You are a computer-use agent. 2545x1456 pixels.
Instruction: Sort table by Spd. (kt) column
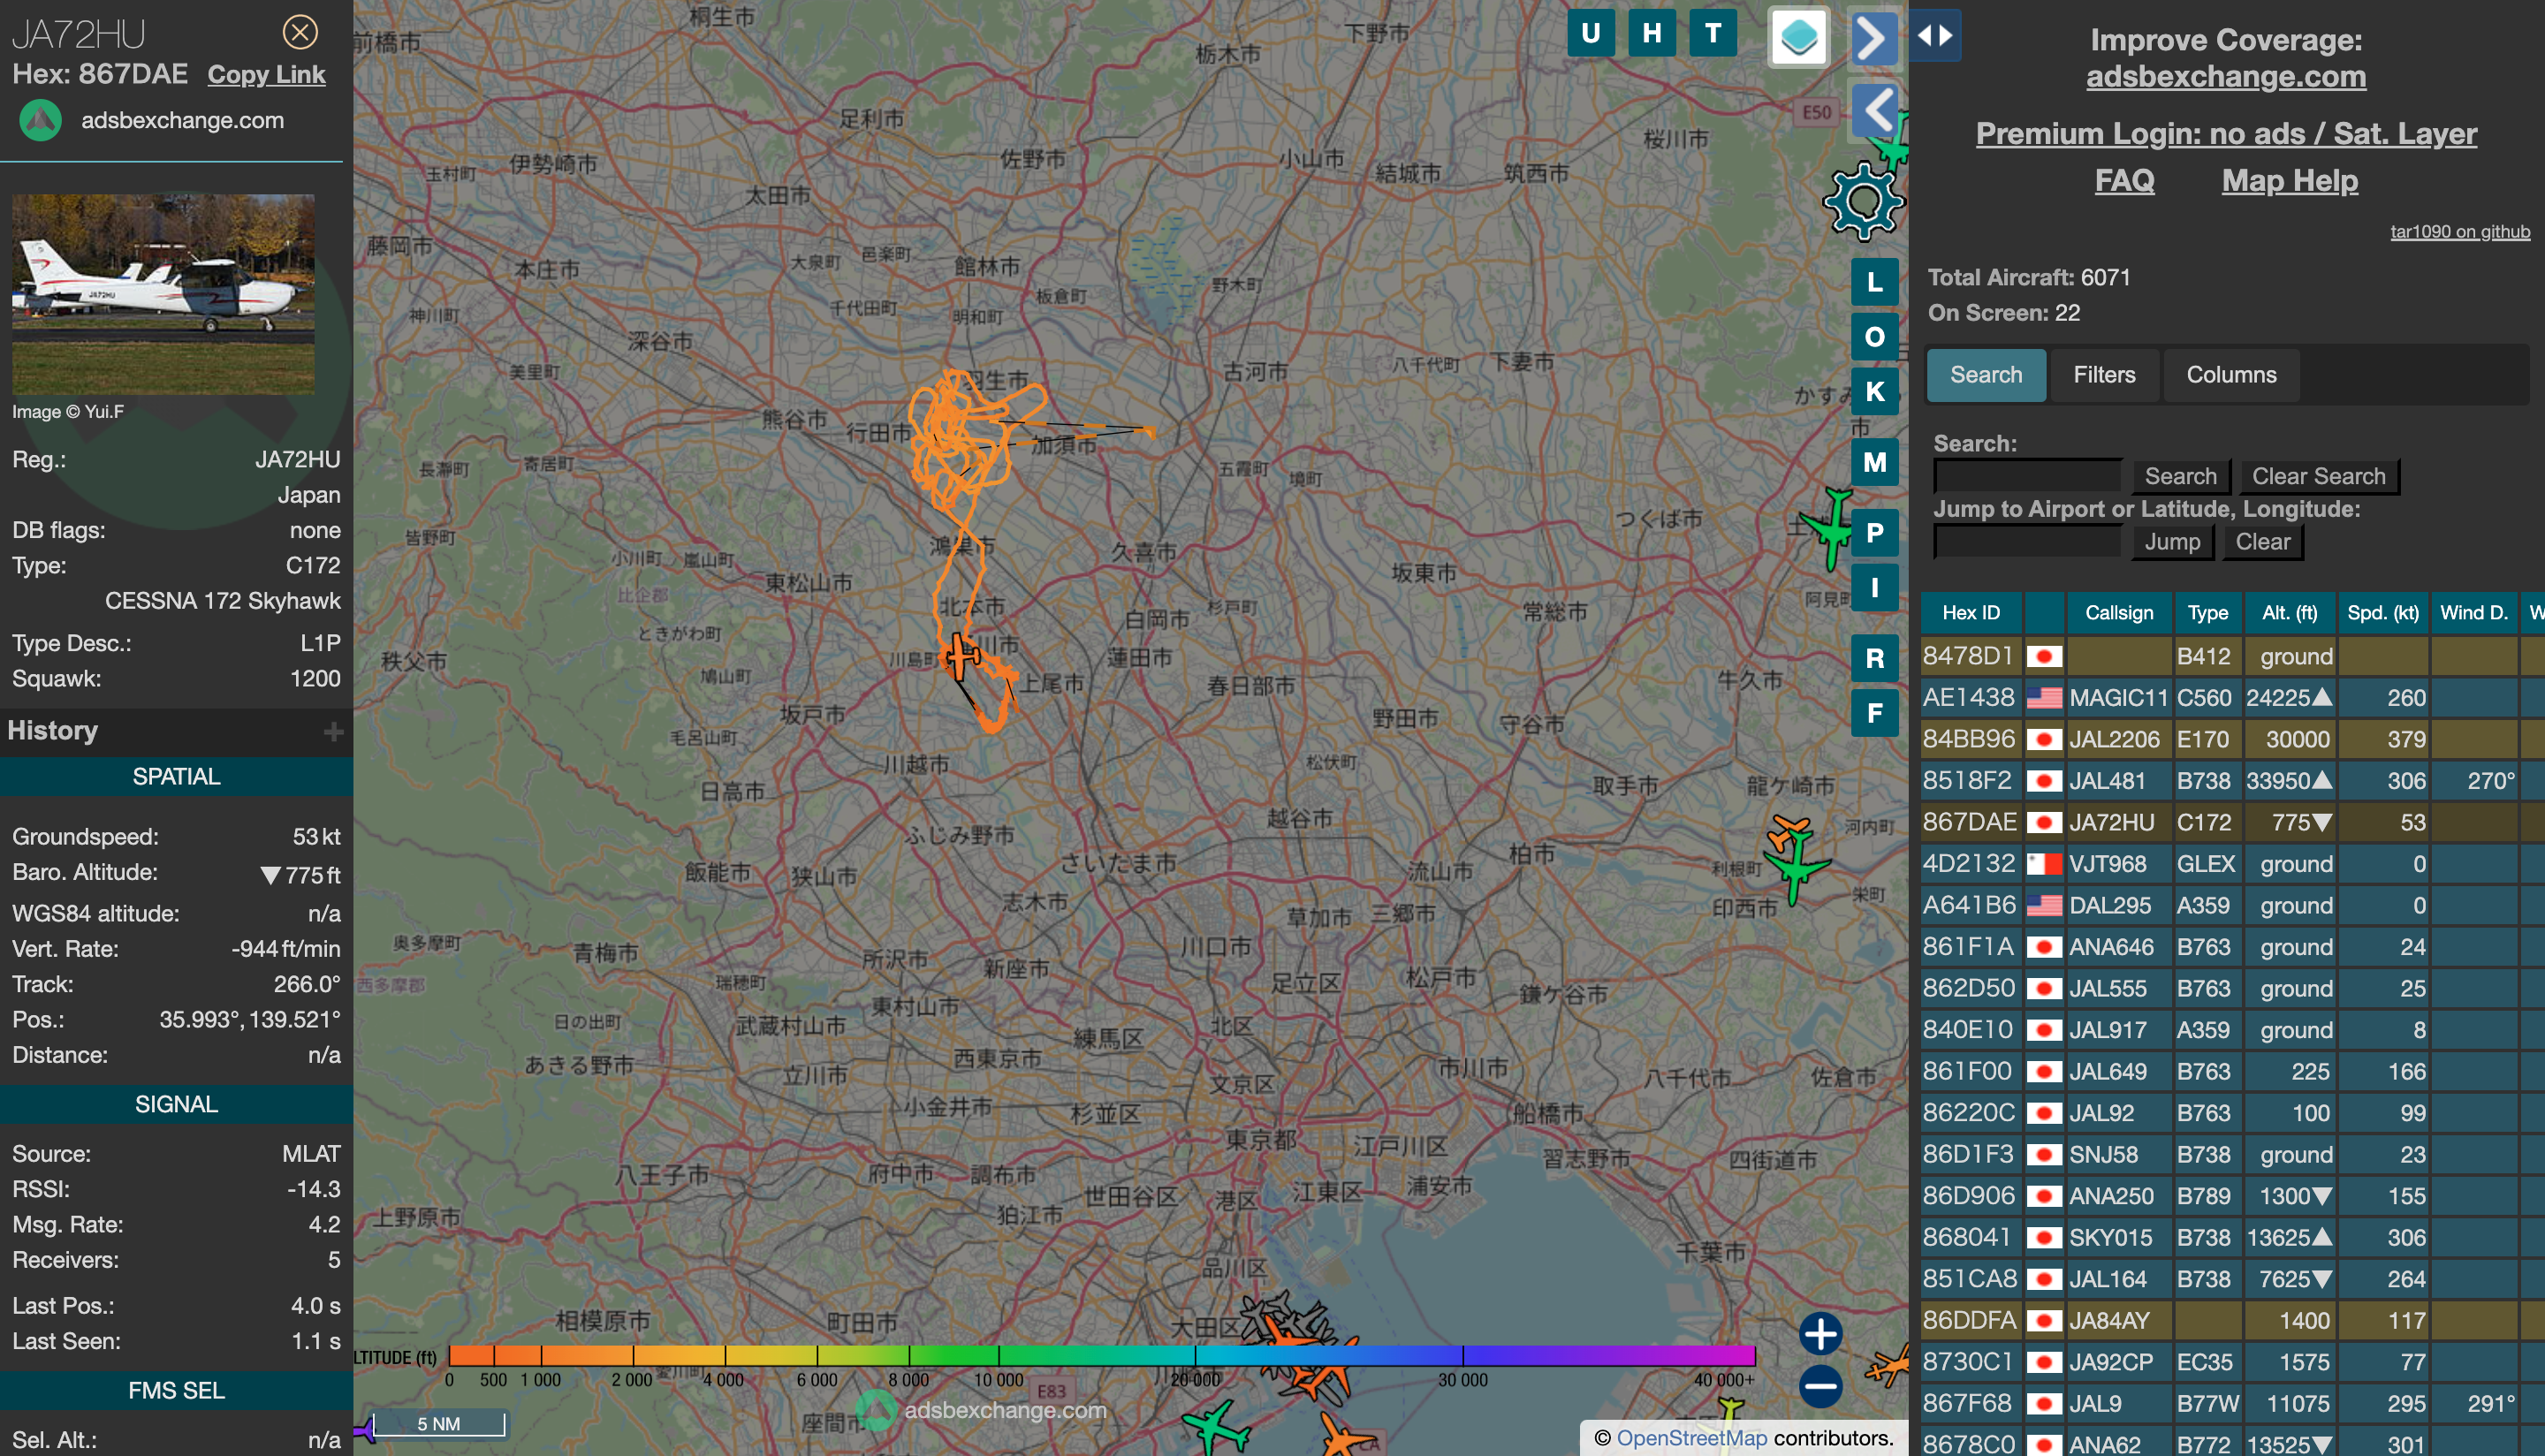pyautogui.click(x=2382, y=613)
